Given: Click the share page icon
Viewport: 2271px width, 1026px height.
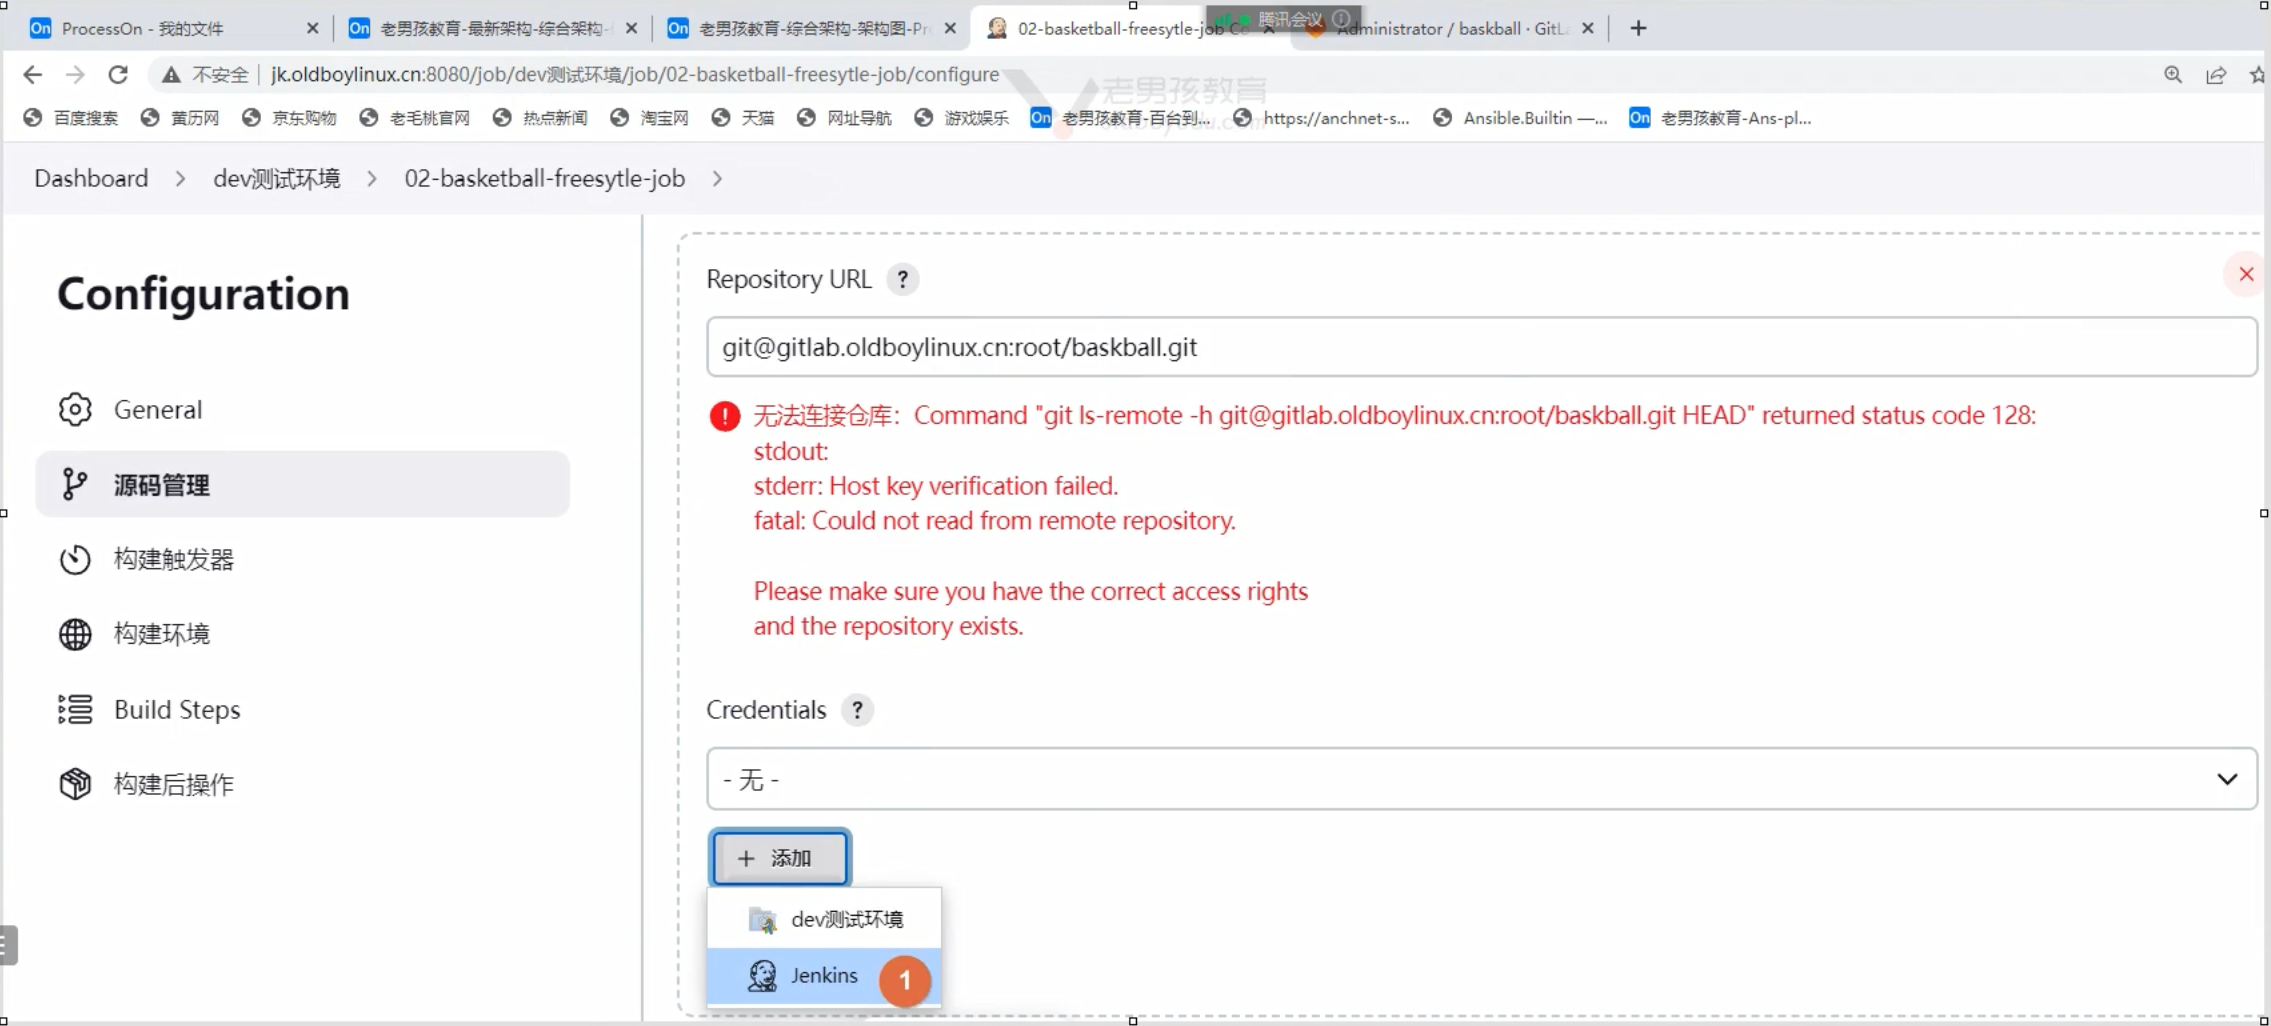Looking at the screenshot, I should 2216,75.
